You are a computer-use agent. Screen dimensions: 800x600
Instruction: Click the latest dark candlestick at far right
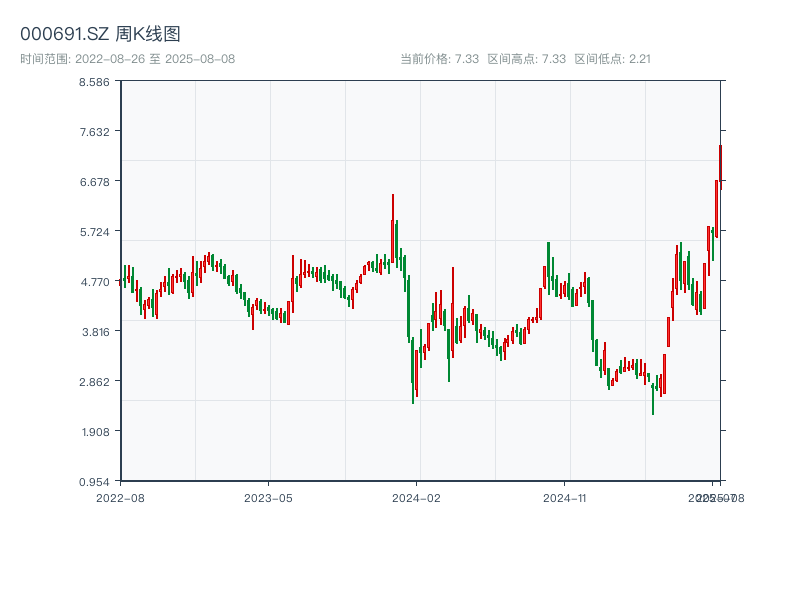720,165
